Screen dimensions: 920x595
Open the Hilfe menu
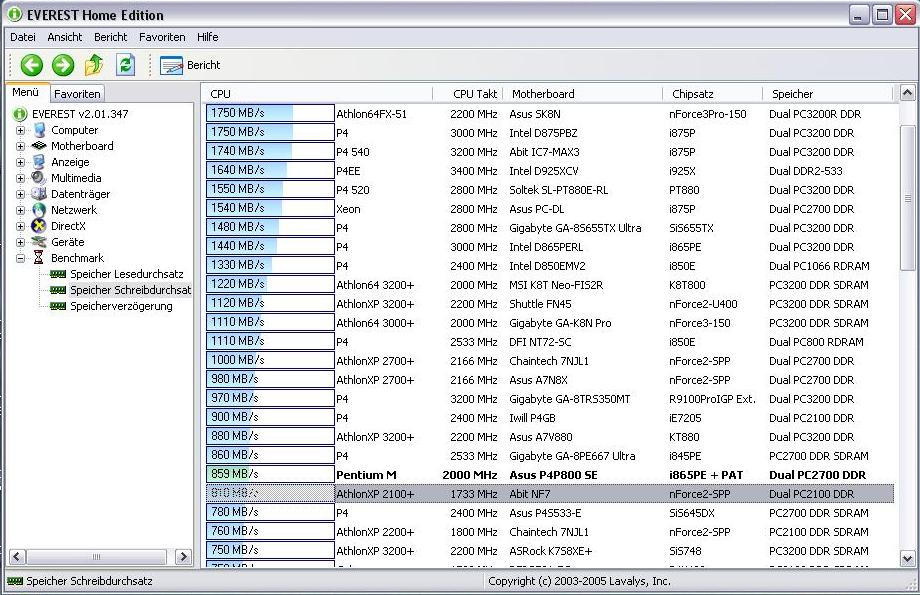click(x=208, y=37)
